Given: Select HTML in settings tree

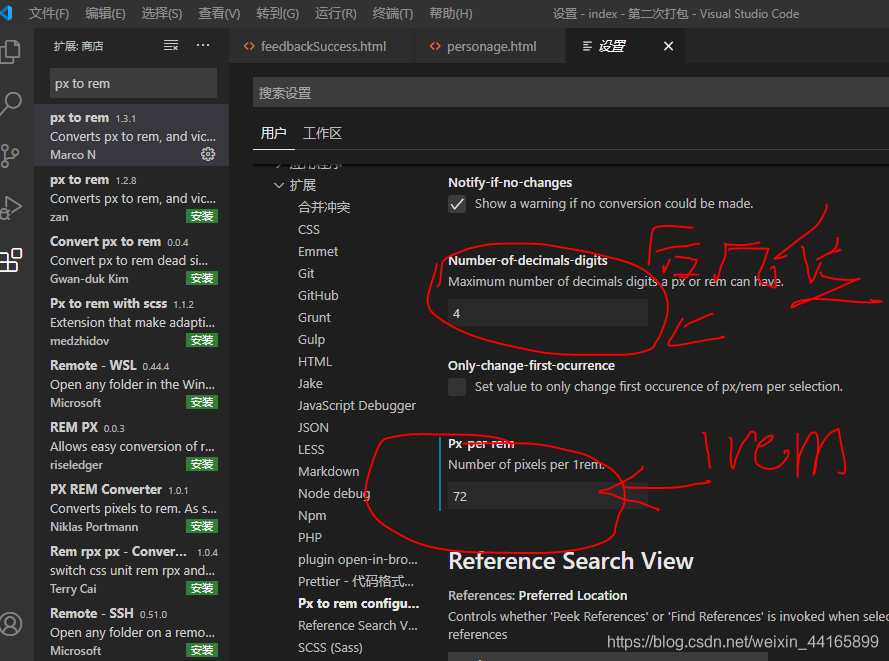Looking at the screenshot, I should pos(315,362).
